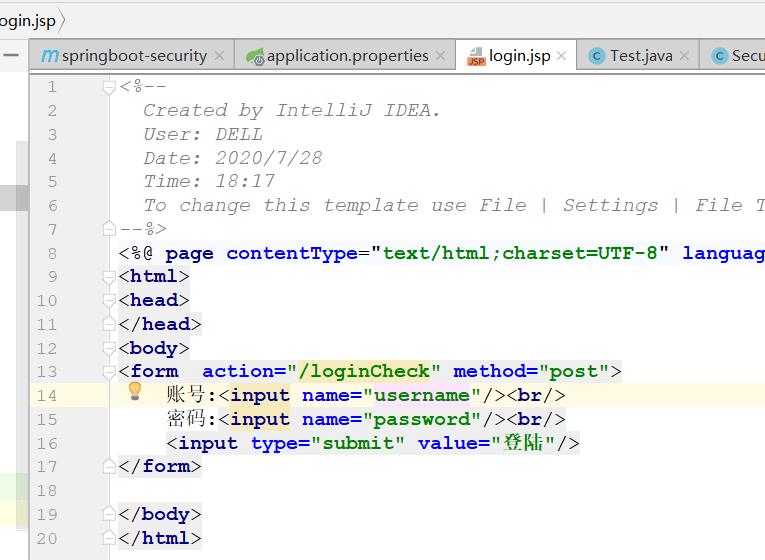Click the Maven icon on springboot-security tab

[x=49, y=56]
